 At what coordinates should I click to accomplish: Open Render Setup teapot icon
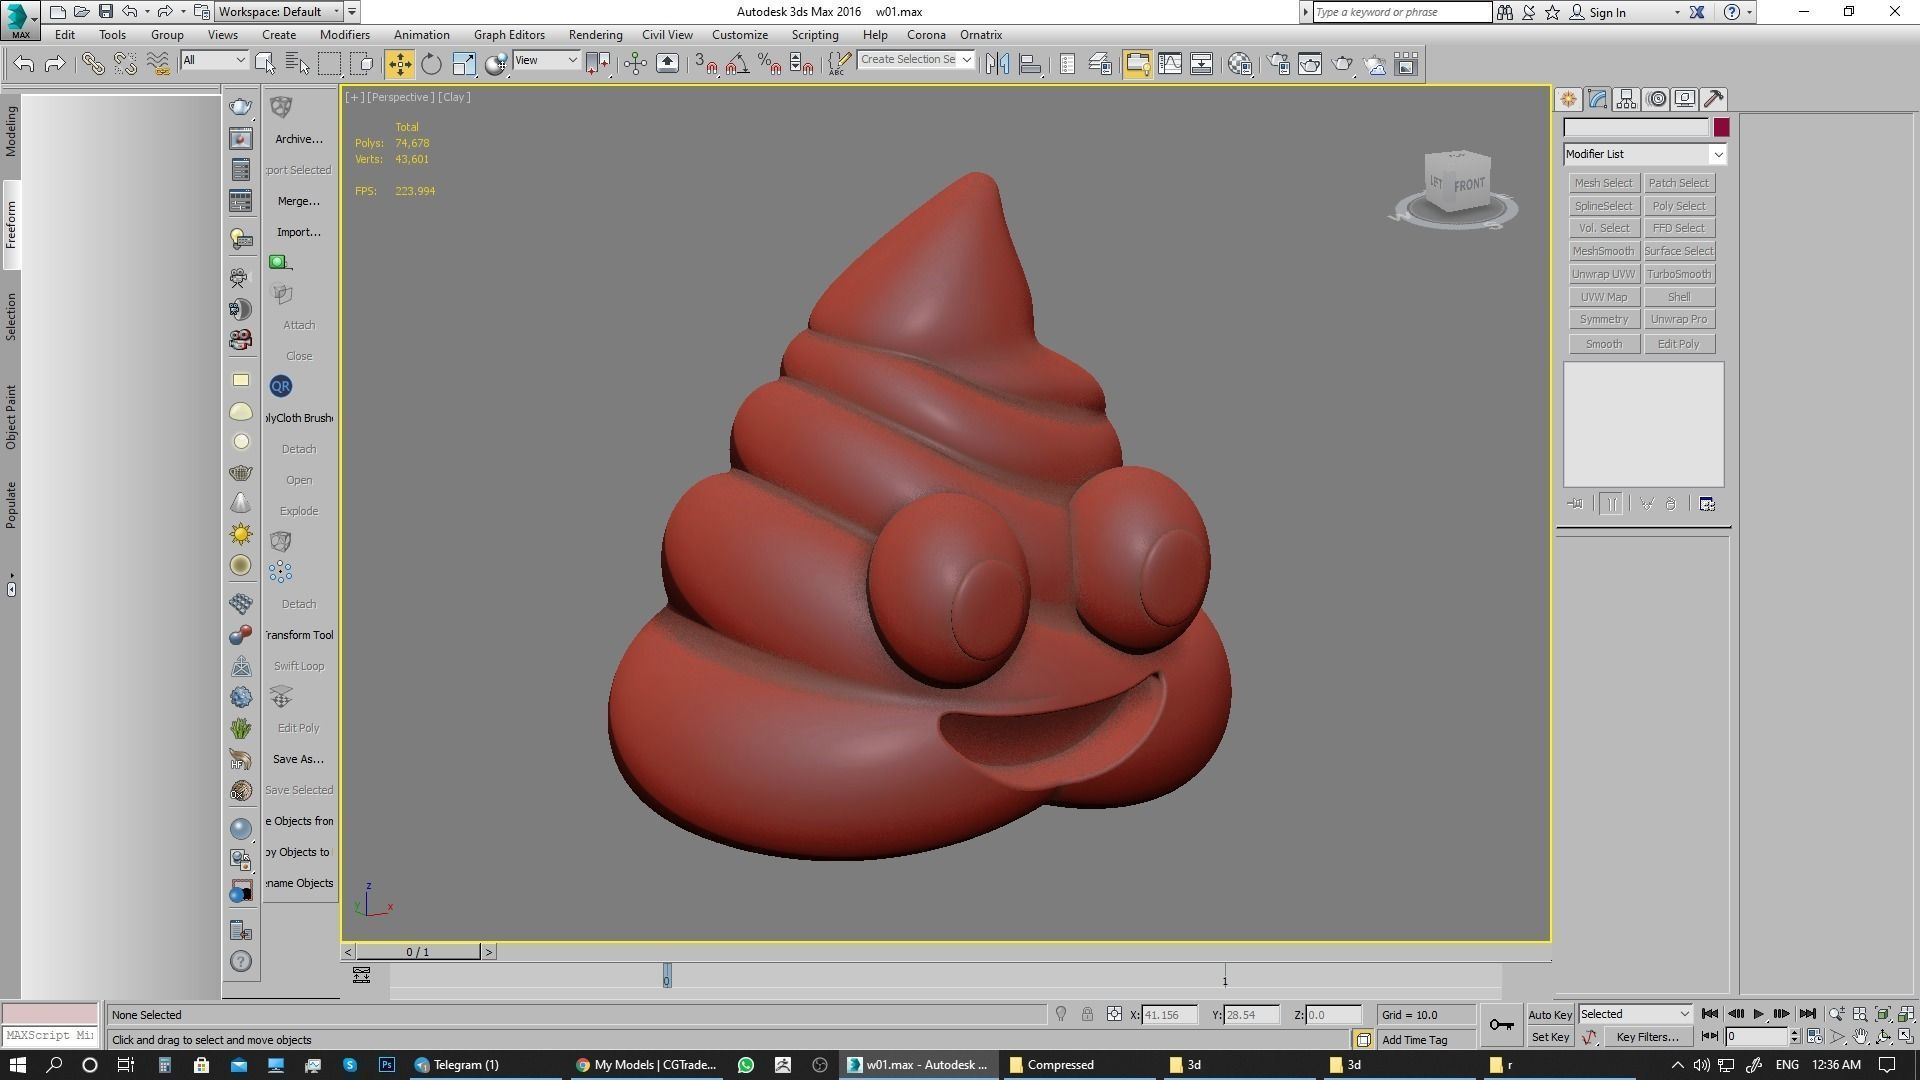click(x=1278, y=64)
